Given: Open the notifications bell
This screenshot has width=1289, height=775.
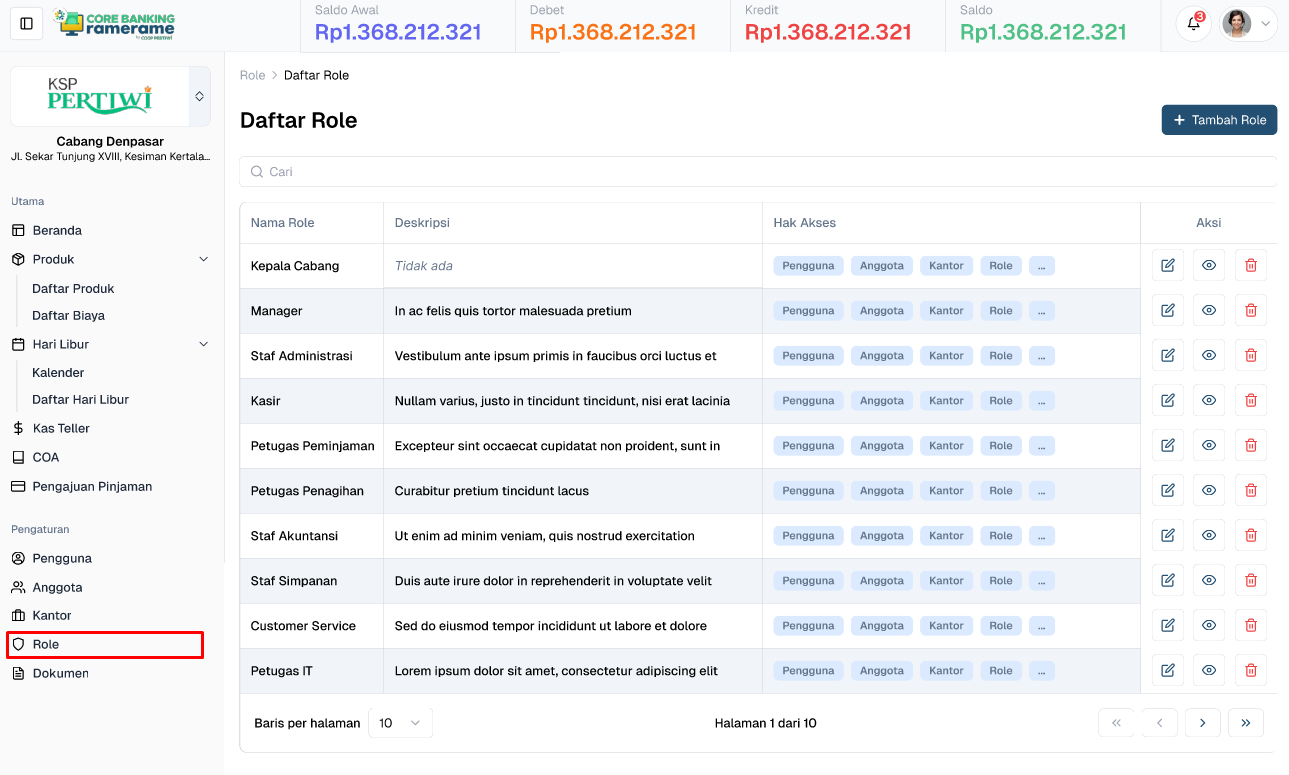Looking at the screenshot, I should pos(1194,22).
